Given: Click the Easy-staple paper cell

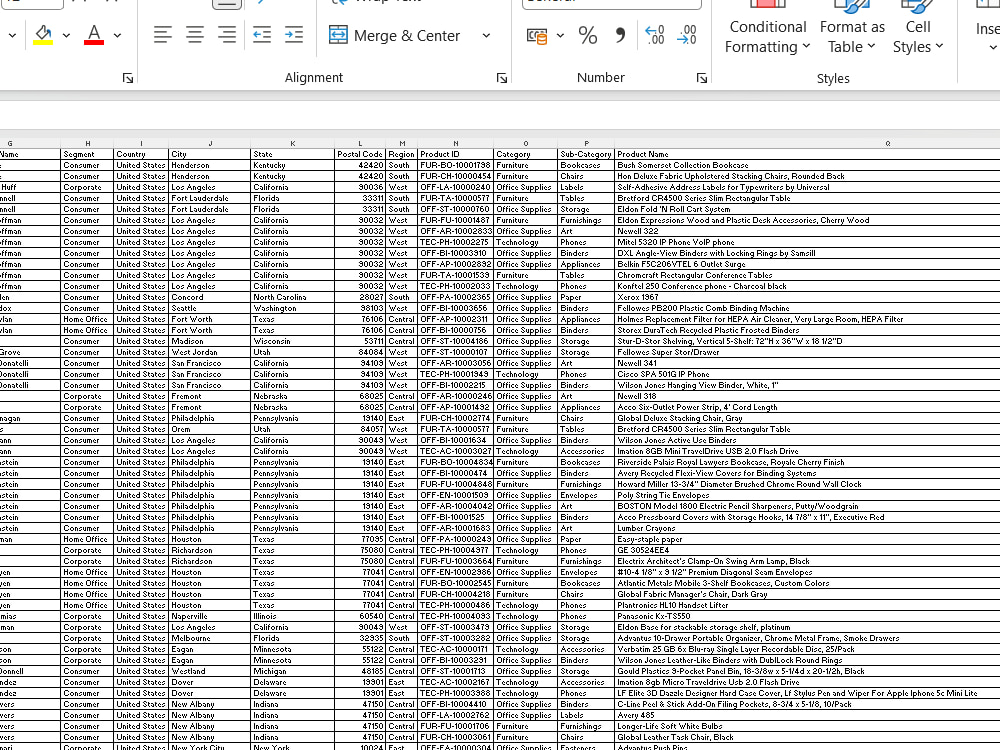Looking at the screenshot, I should pos(807,540).
